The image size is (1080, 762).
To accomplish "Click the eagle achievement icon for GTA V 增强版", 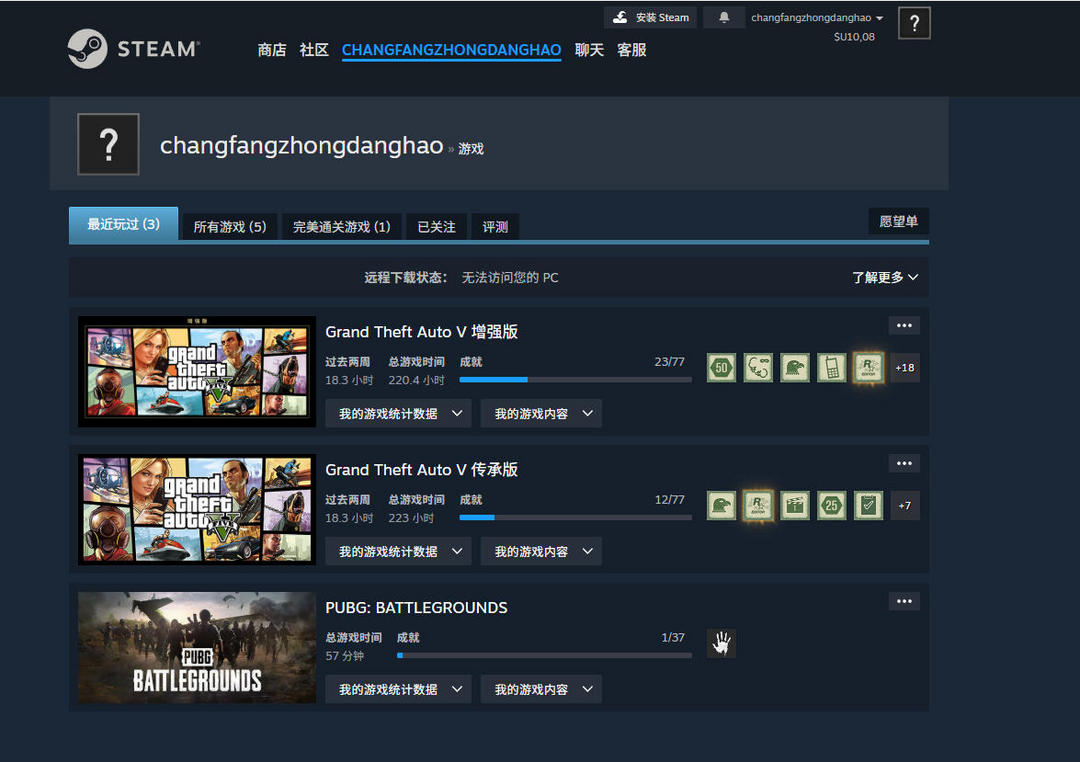I will 794,368.
